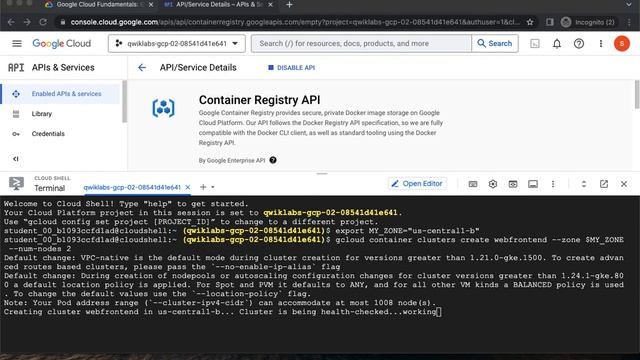Open the Cloud Shell three-dot more menu

coord(553,184)
